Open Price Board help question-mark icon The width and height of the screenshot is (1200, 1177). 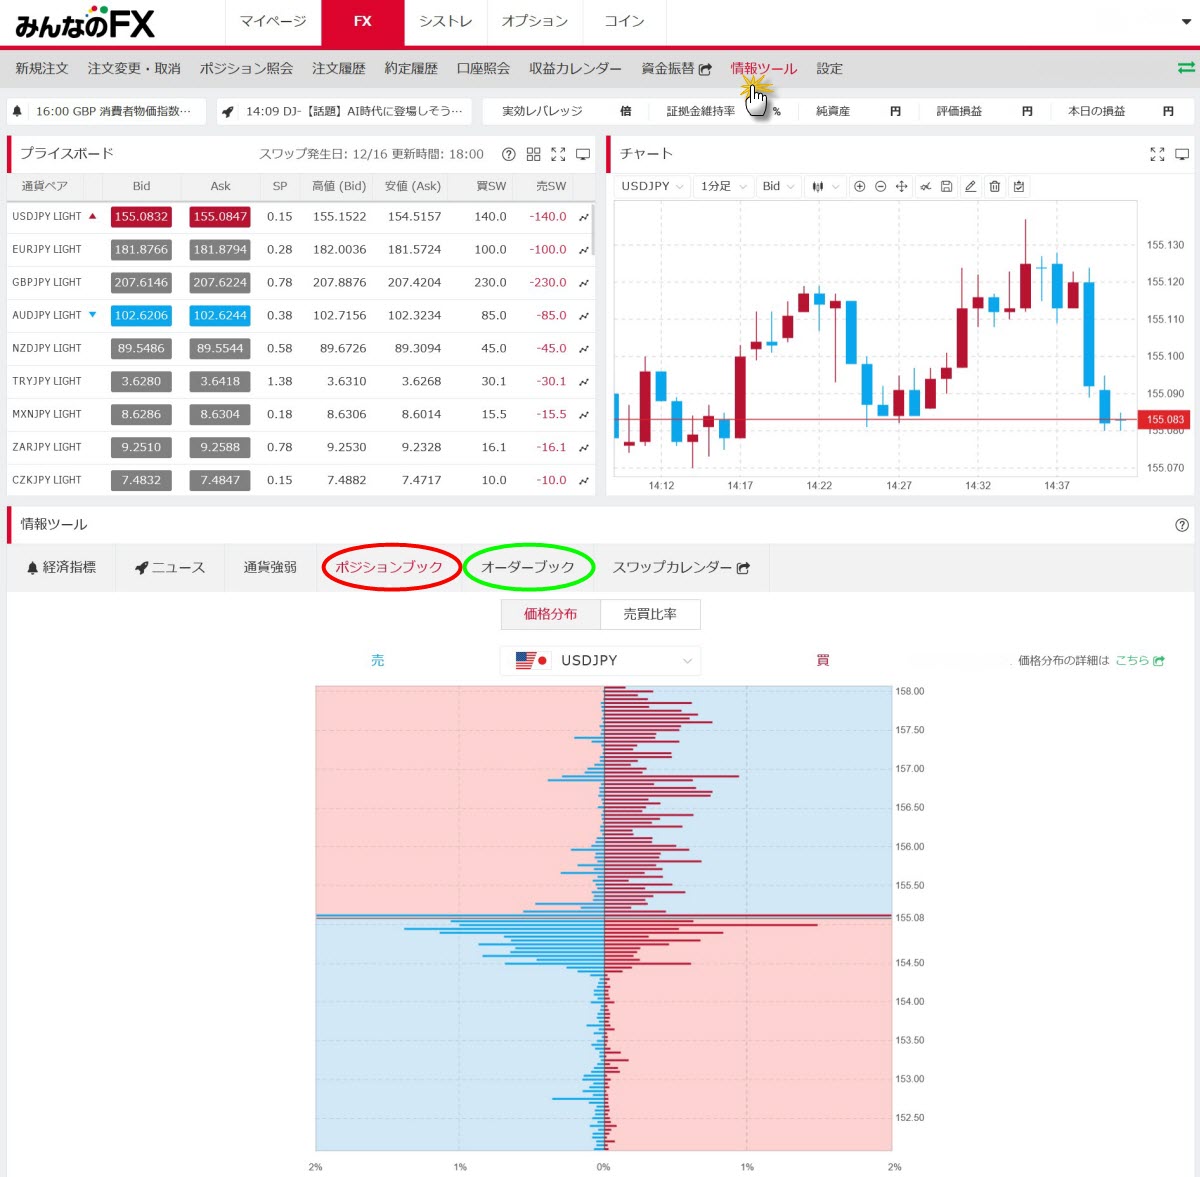pyautogui.click(x=508, y=154)
